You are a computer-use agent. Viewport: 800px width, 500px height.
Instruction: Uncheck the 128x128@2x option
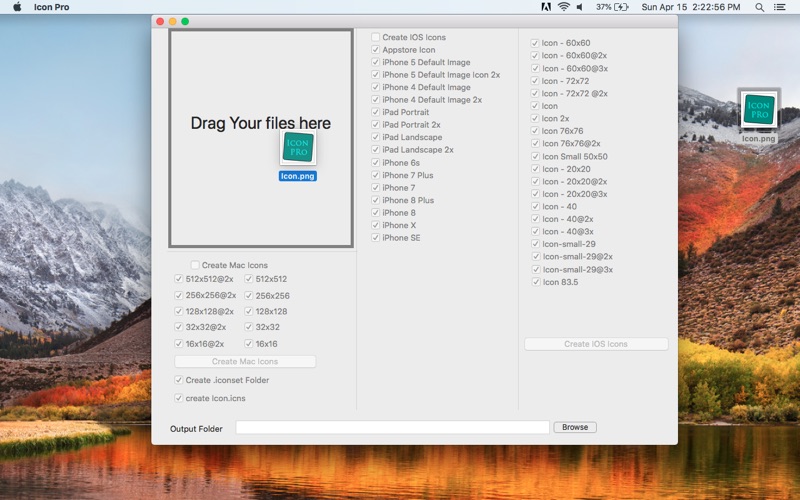(179, 311)
